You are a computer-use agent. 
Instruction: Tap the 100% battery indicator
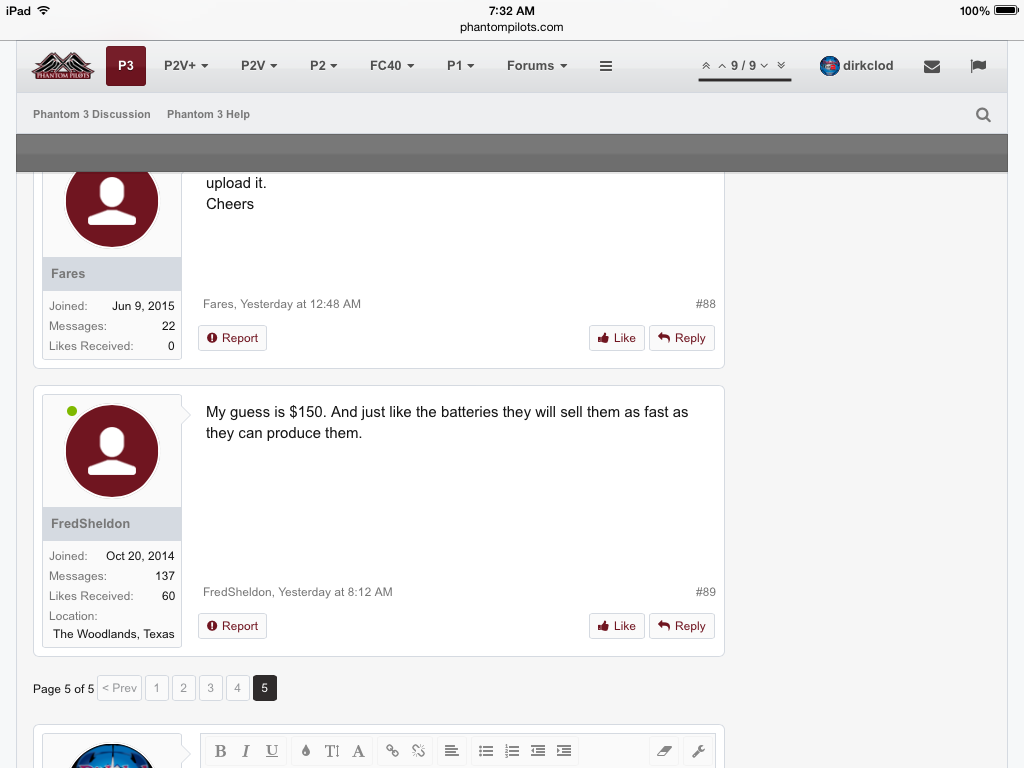tap(988, 11)
